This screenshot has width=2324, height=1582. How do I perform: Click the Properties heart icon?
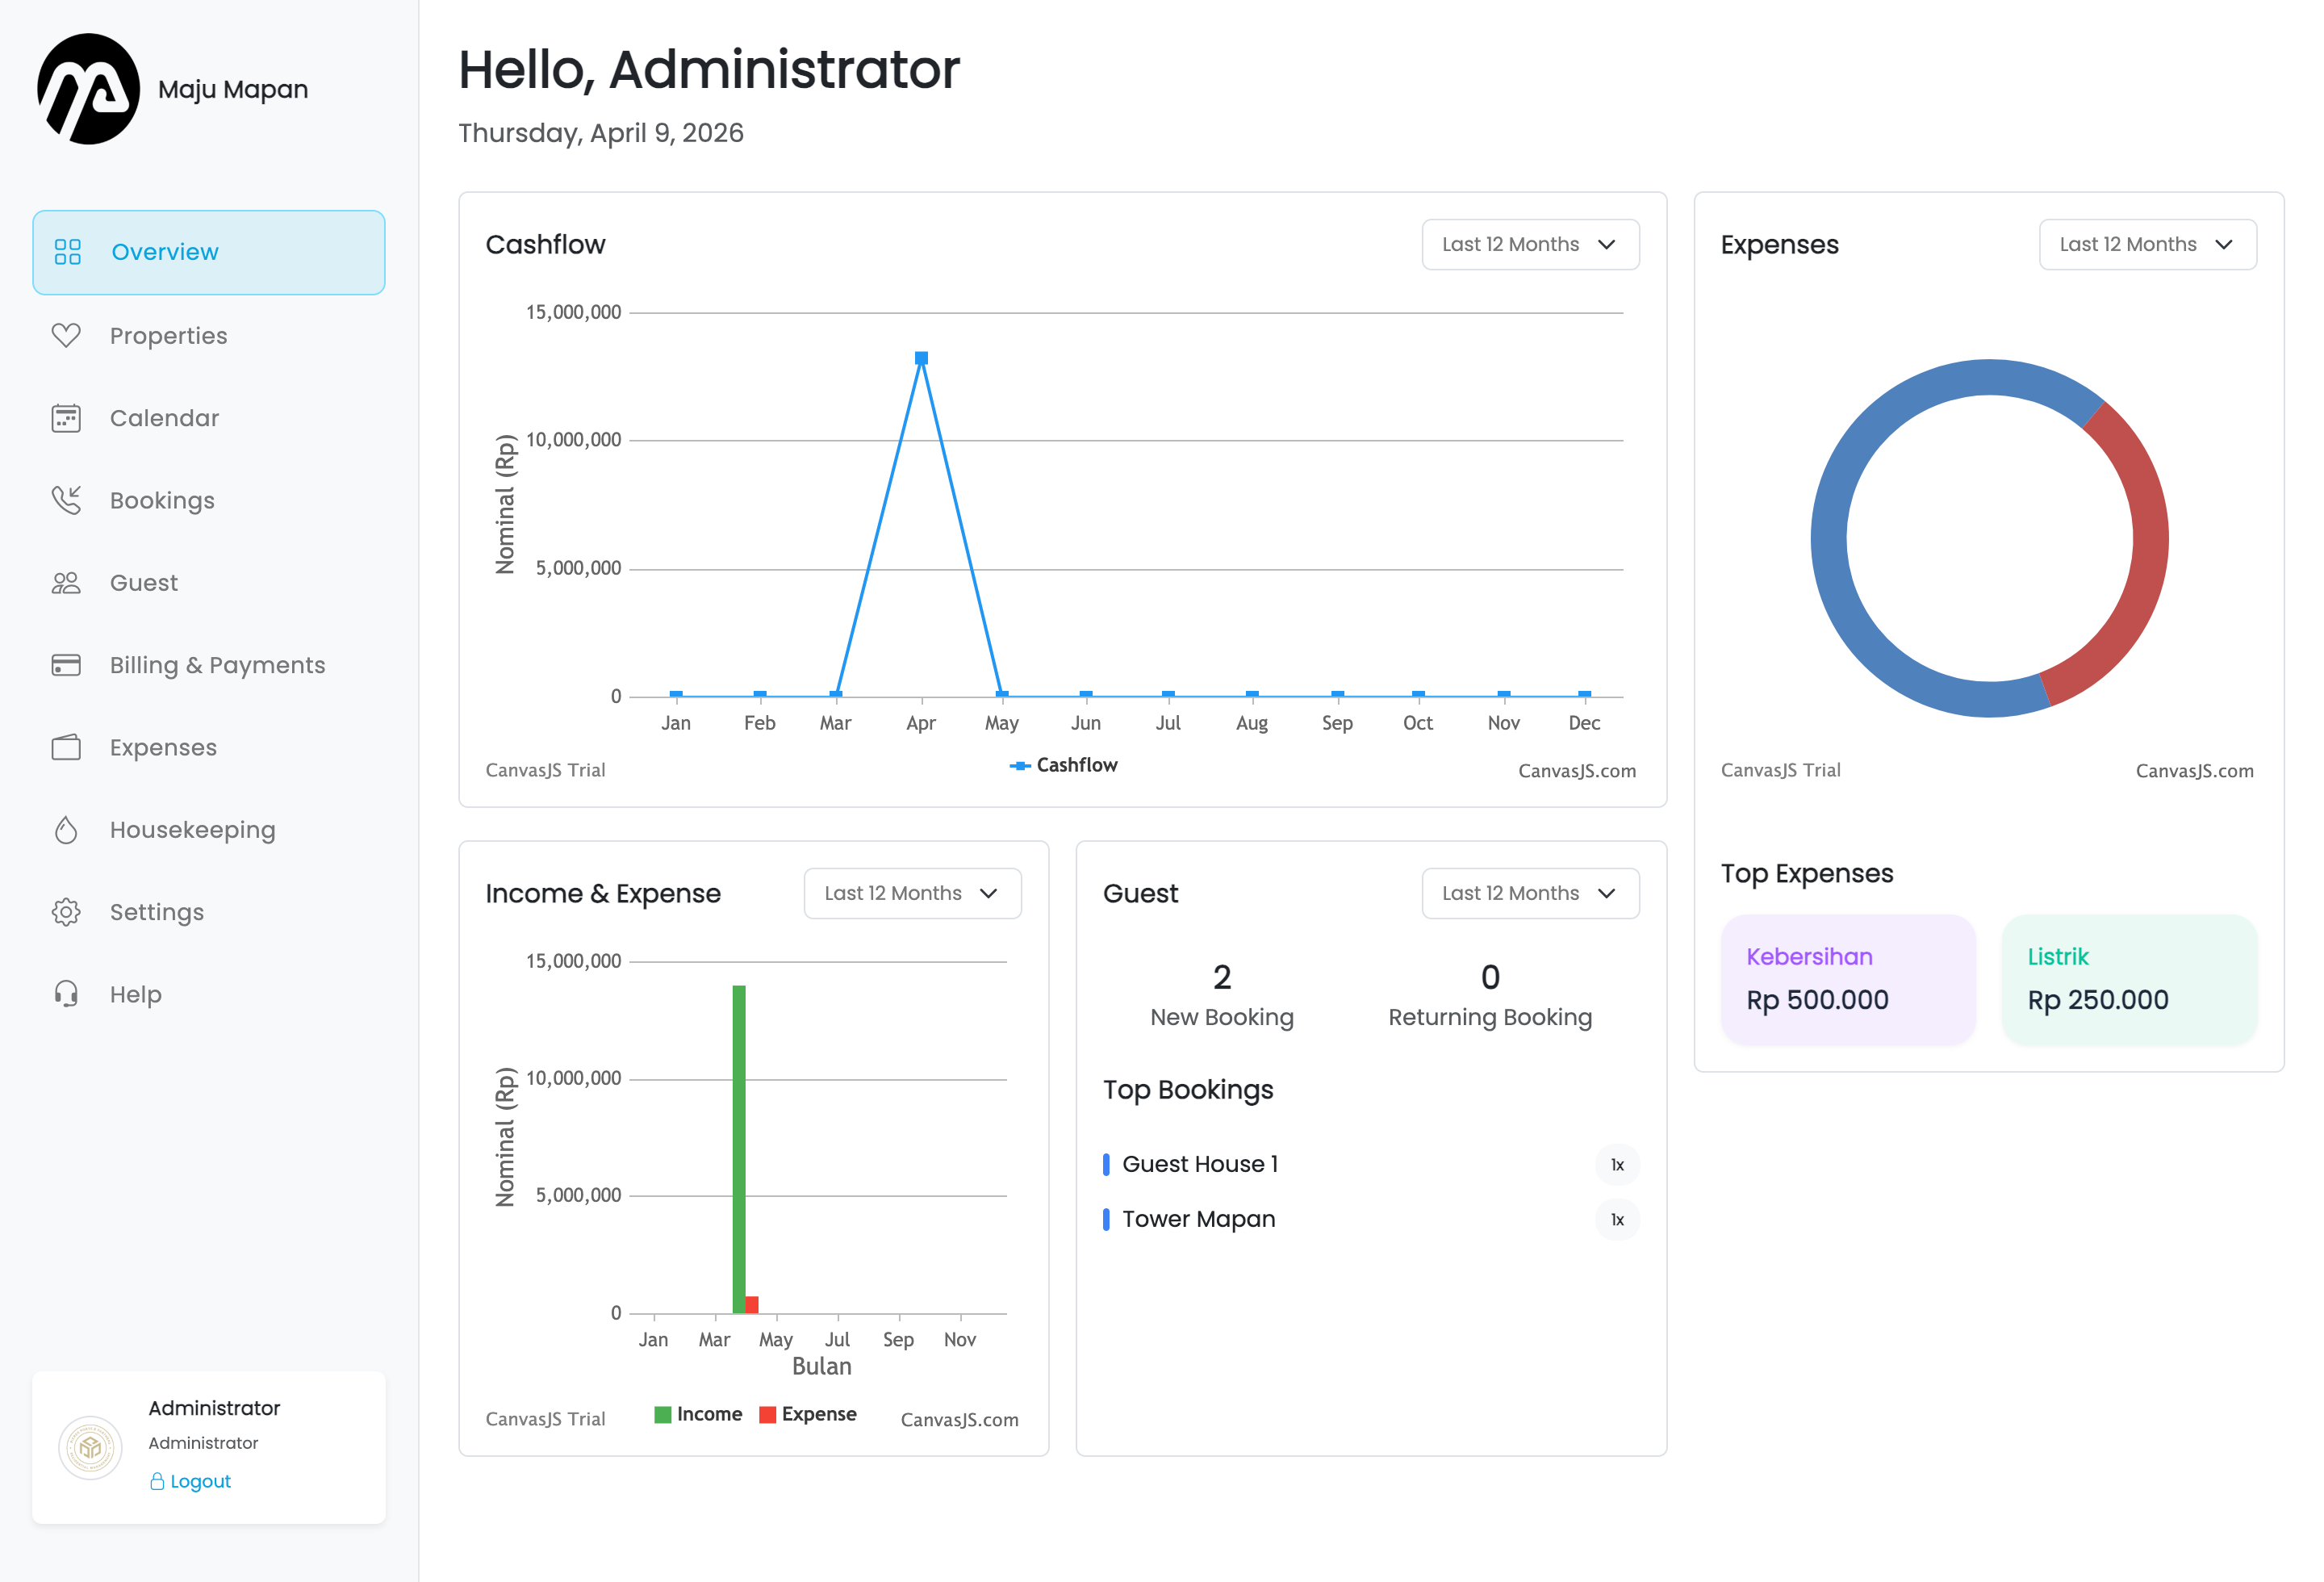click(66, 335)
